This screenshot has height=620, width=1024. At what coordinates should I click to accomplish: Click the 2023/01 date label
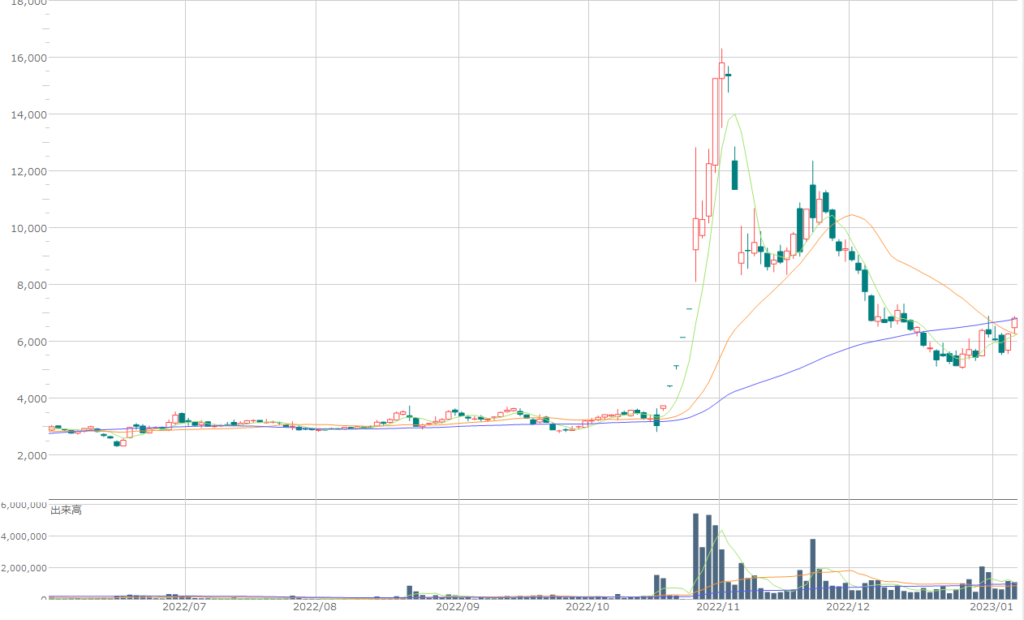[x=991, y=607]
